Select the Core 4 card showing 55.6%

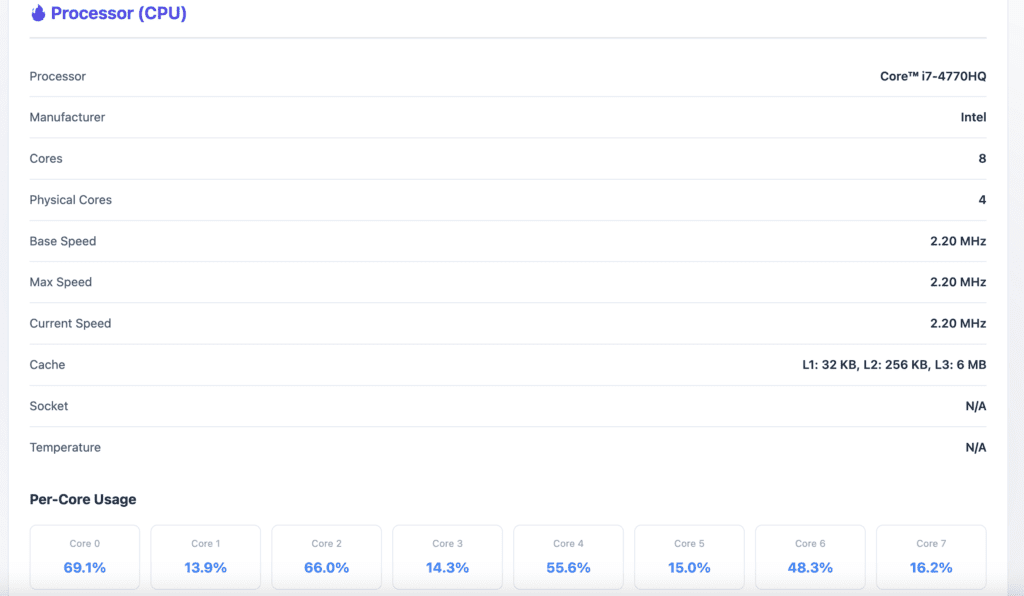tap(568, 557)
